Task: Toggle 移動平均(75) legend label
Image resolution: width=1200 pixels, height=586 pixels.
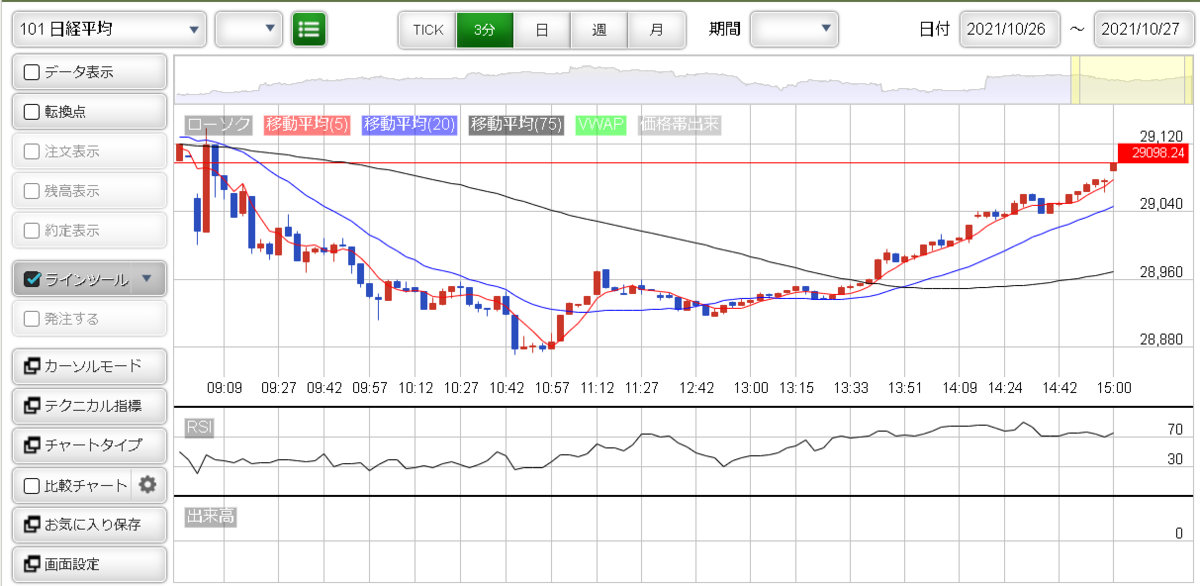Action: click(x=517, y=125)
